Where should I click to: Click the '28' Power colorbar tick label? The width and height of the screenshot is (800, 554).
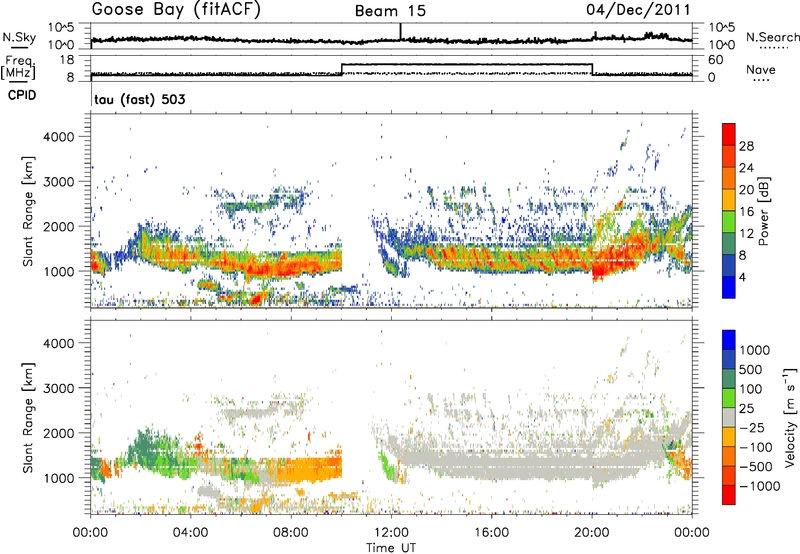pos(746,146)
